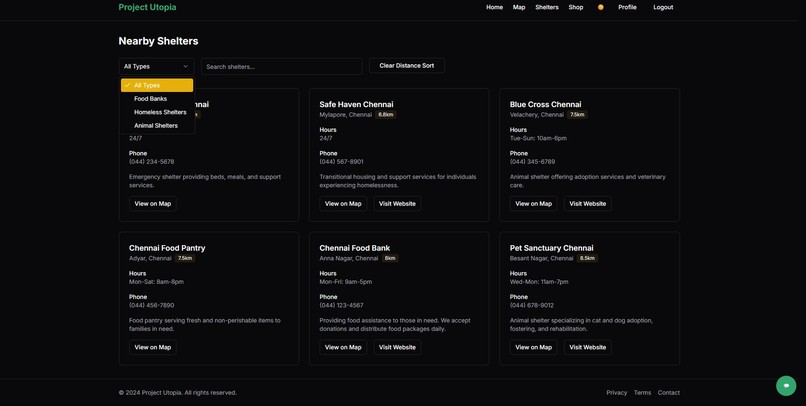Image resolution: width=806 pixels, height=406 pixels.
Task: Click the Pet Sanctuary Chennai title
Action: (x=552, y=248)
